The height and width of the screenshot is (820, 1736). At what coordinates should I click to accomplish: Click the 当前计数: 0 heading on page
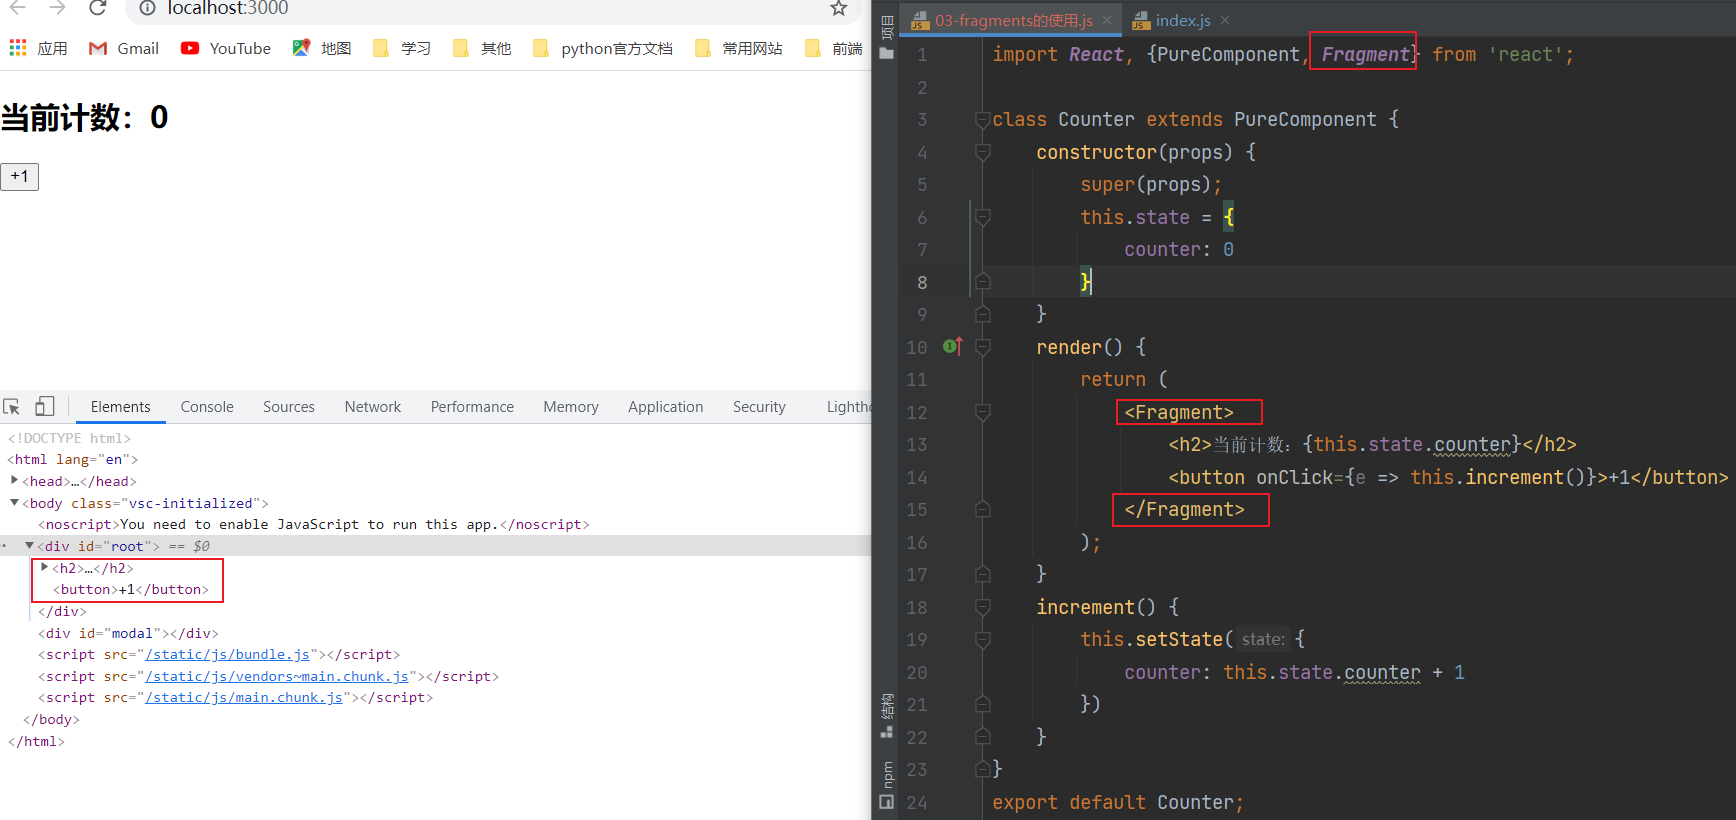tap(84, 118)
